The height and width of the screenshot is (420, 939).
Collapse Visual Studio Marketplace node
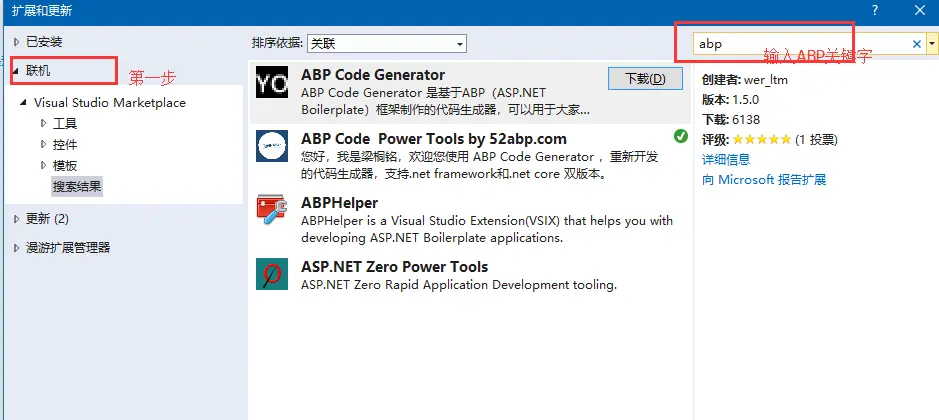23,103
